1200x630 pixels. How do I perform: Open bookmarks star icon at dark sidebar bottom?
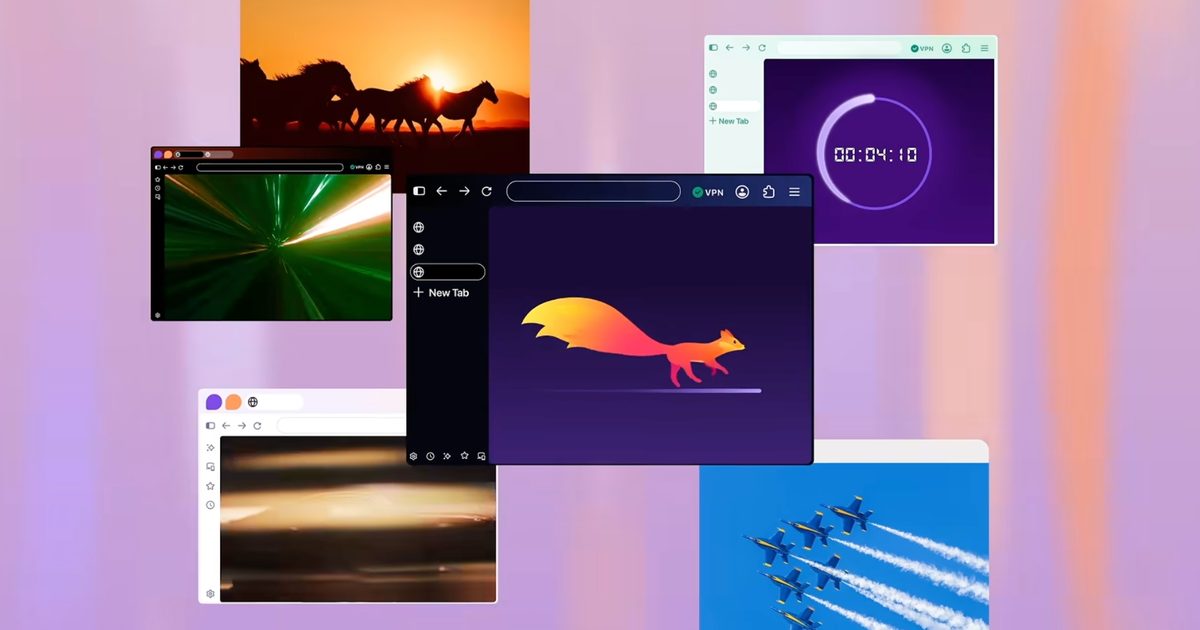[x=464, y=456]
